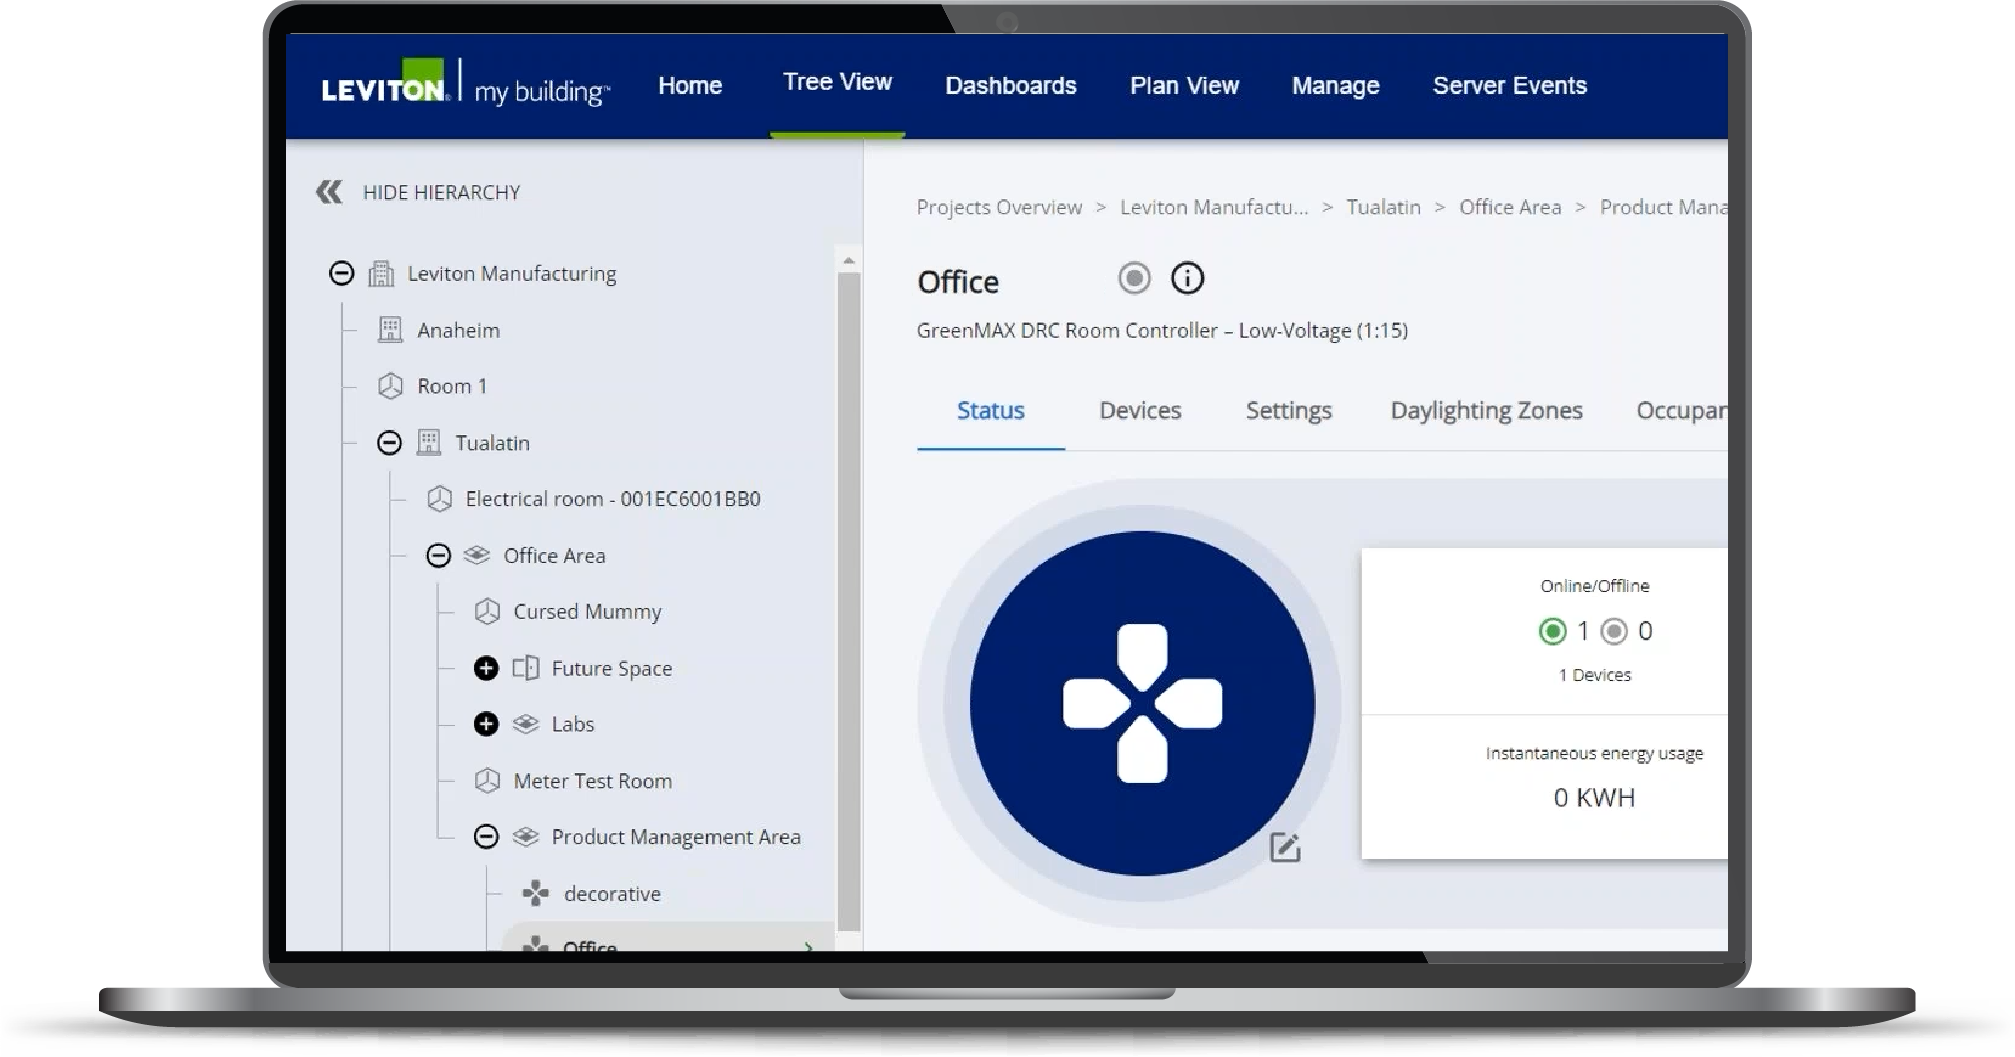
Task: Click the Future Space door icon
Action: (526, 668)
